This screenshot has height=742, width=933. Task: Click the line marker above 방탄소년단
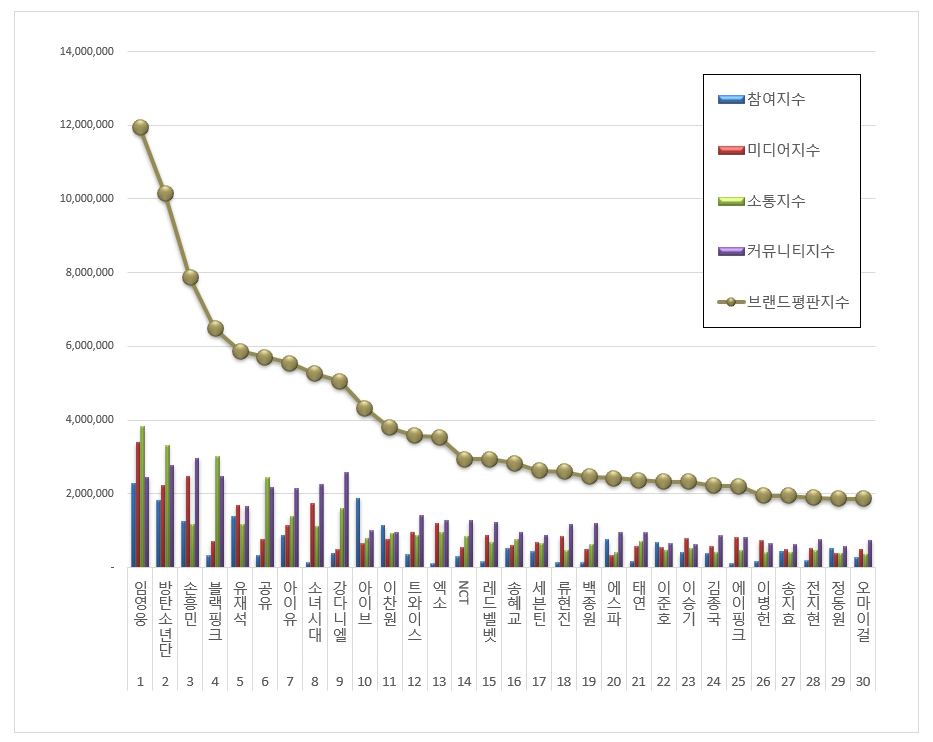(165, 193)
